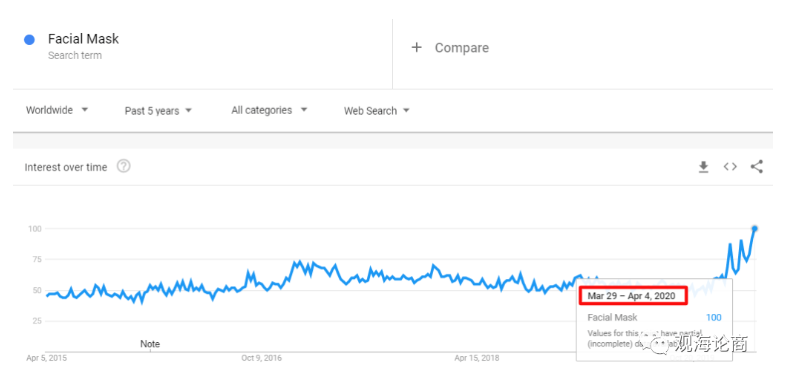Viewport: 804px width, 390px height.
Task: Expand the Past 5 years dropdown
Action: pyautogui.click(x=158, y=111)
